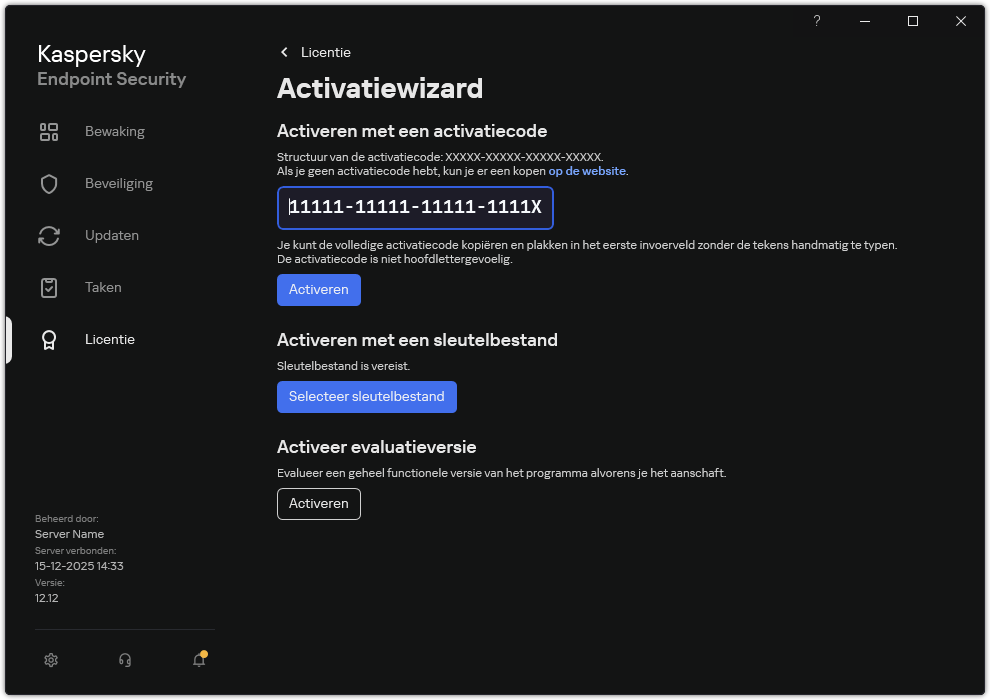This screenshot has height=700, width=990.
Task: Open the op de website link
Action: [x=587, y=170]
